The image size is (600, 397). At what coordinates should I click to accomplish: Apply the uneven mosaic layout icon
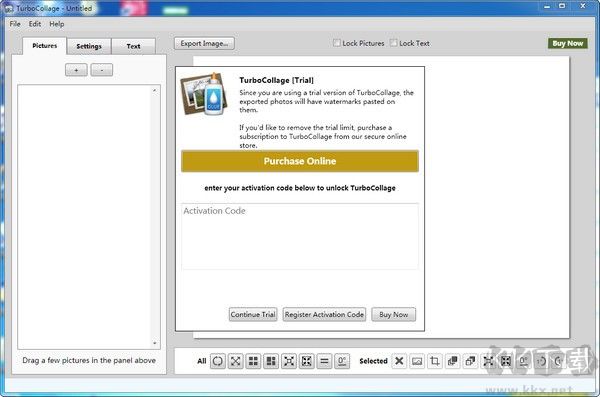point(271,361)
